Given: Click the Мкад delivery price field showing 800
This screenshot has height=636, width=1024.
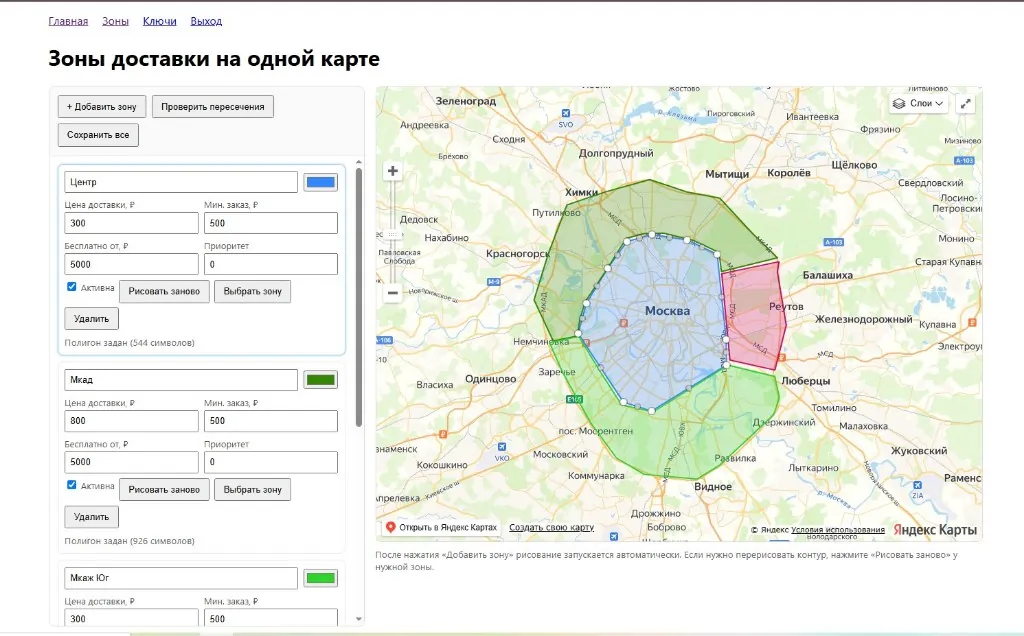Looking at the screenshot, I should [x=131, y=421].
